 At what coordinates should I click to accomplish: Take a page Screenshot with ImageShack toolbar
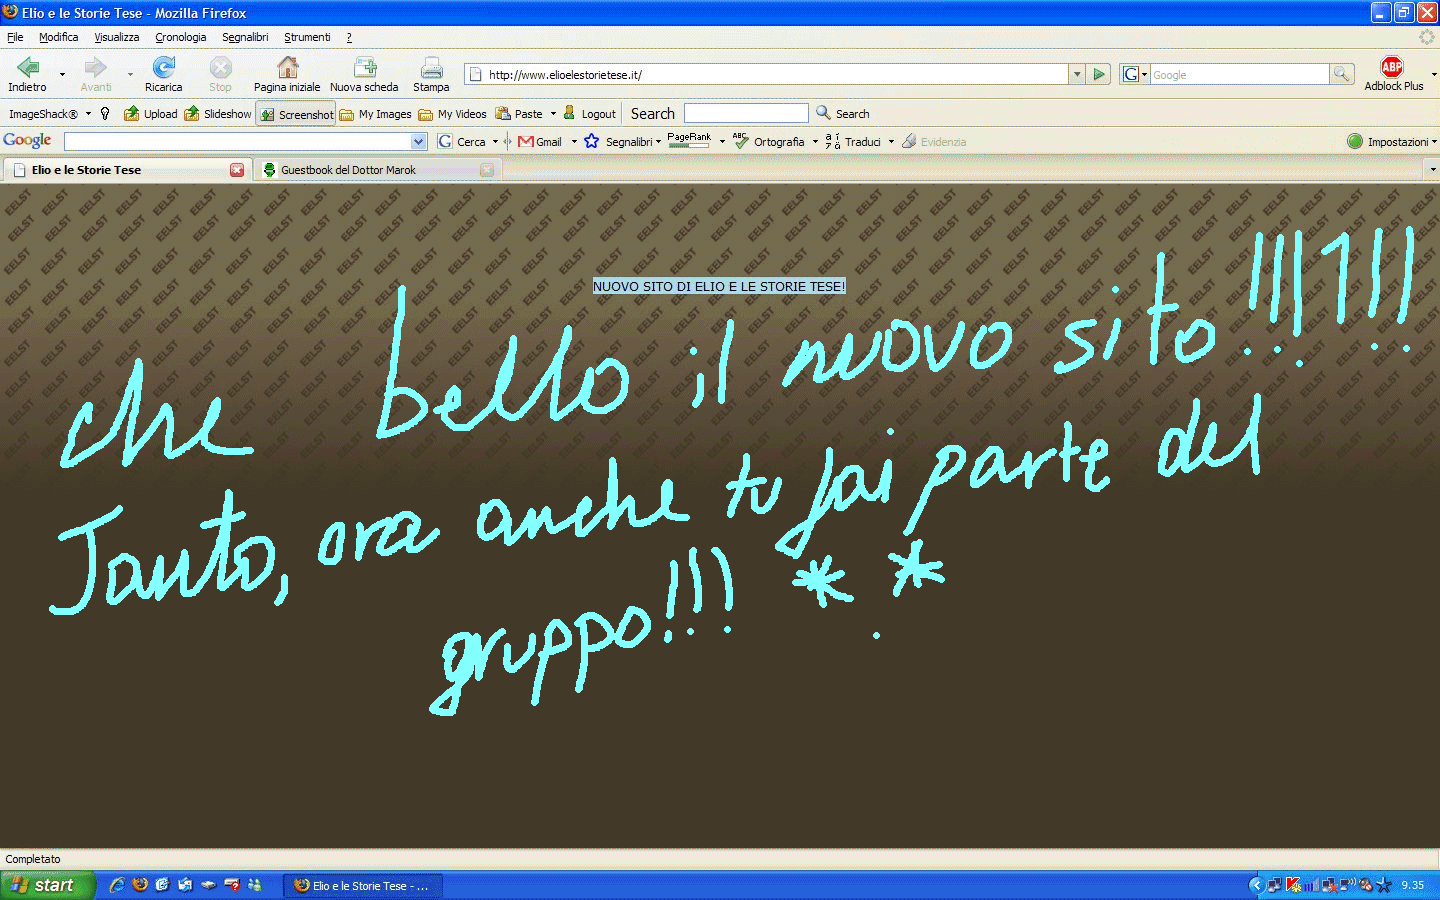[296, 114]
